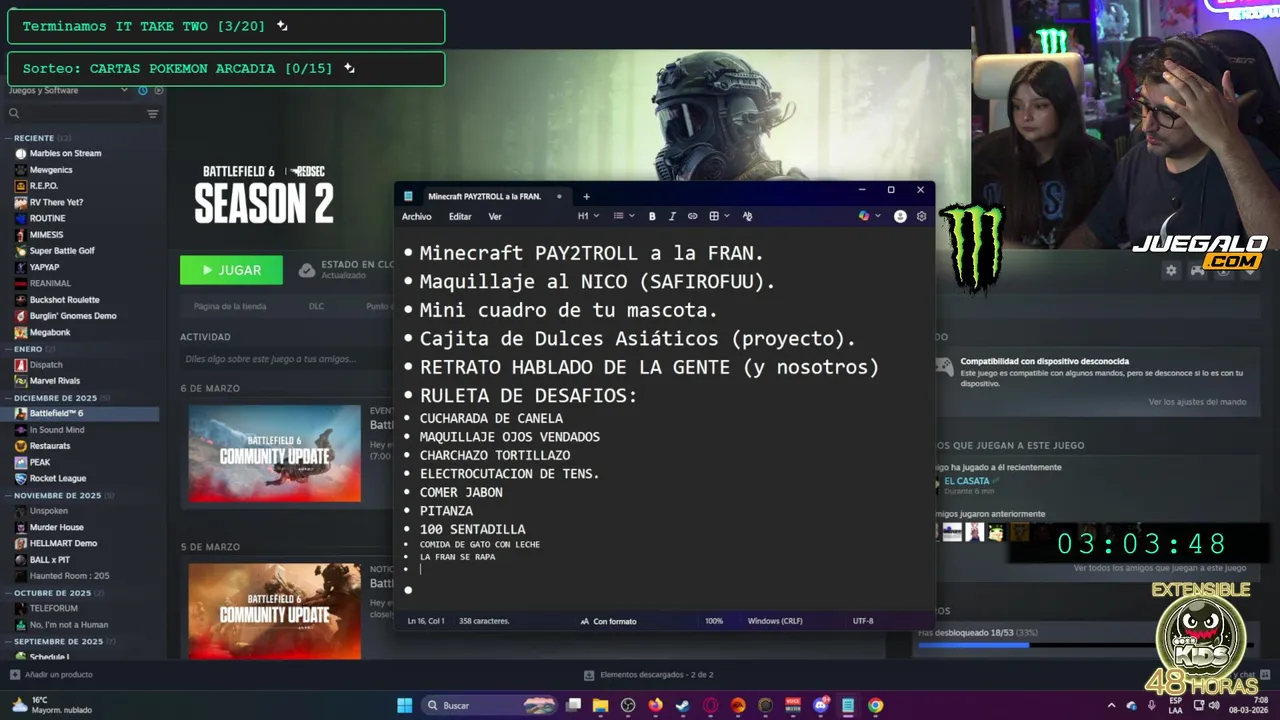This screenshot has width=1280, height=720.
Task: Open DLC tab on Battlefield page
Action: [316, 306]
